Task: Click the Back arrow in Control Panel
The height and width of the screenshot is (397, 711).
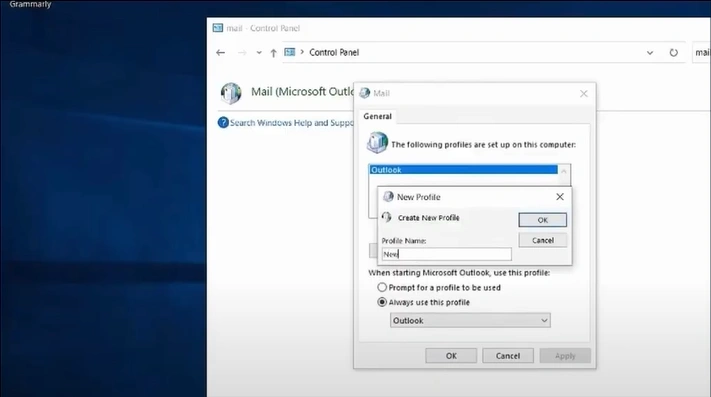Action: point(220,53)
